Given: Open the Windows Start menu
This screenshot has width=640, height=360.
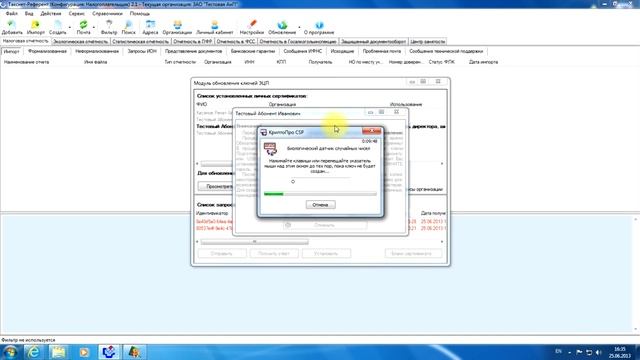Looking at the screenshot, I should (x=9, y=352).
